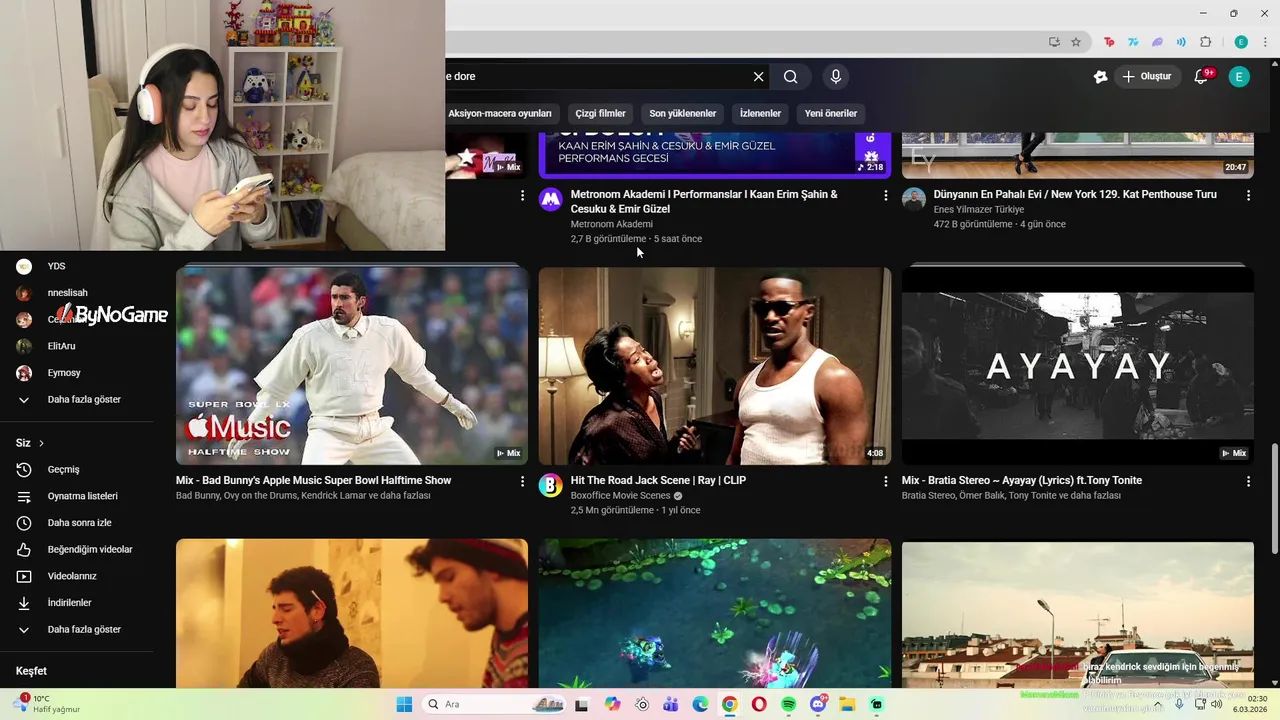
Task: Open Microsoft Edge from the taskbar
Action: coord(701,704)
